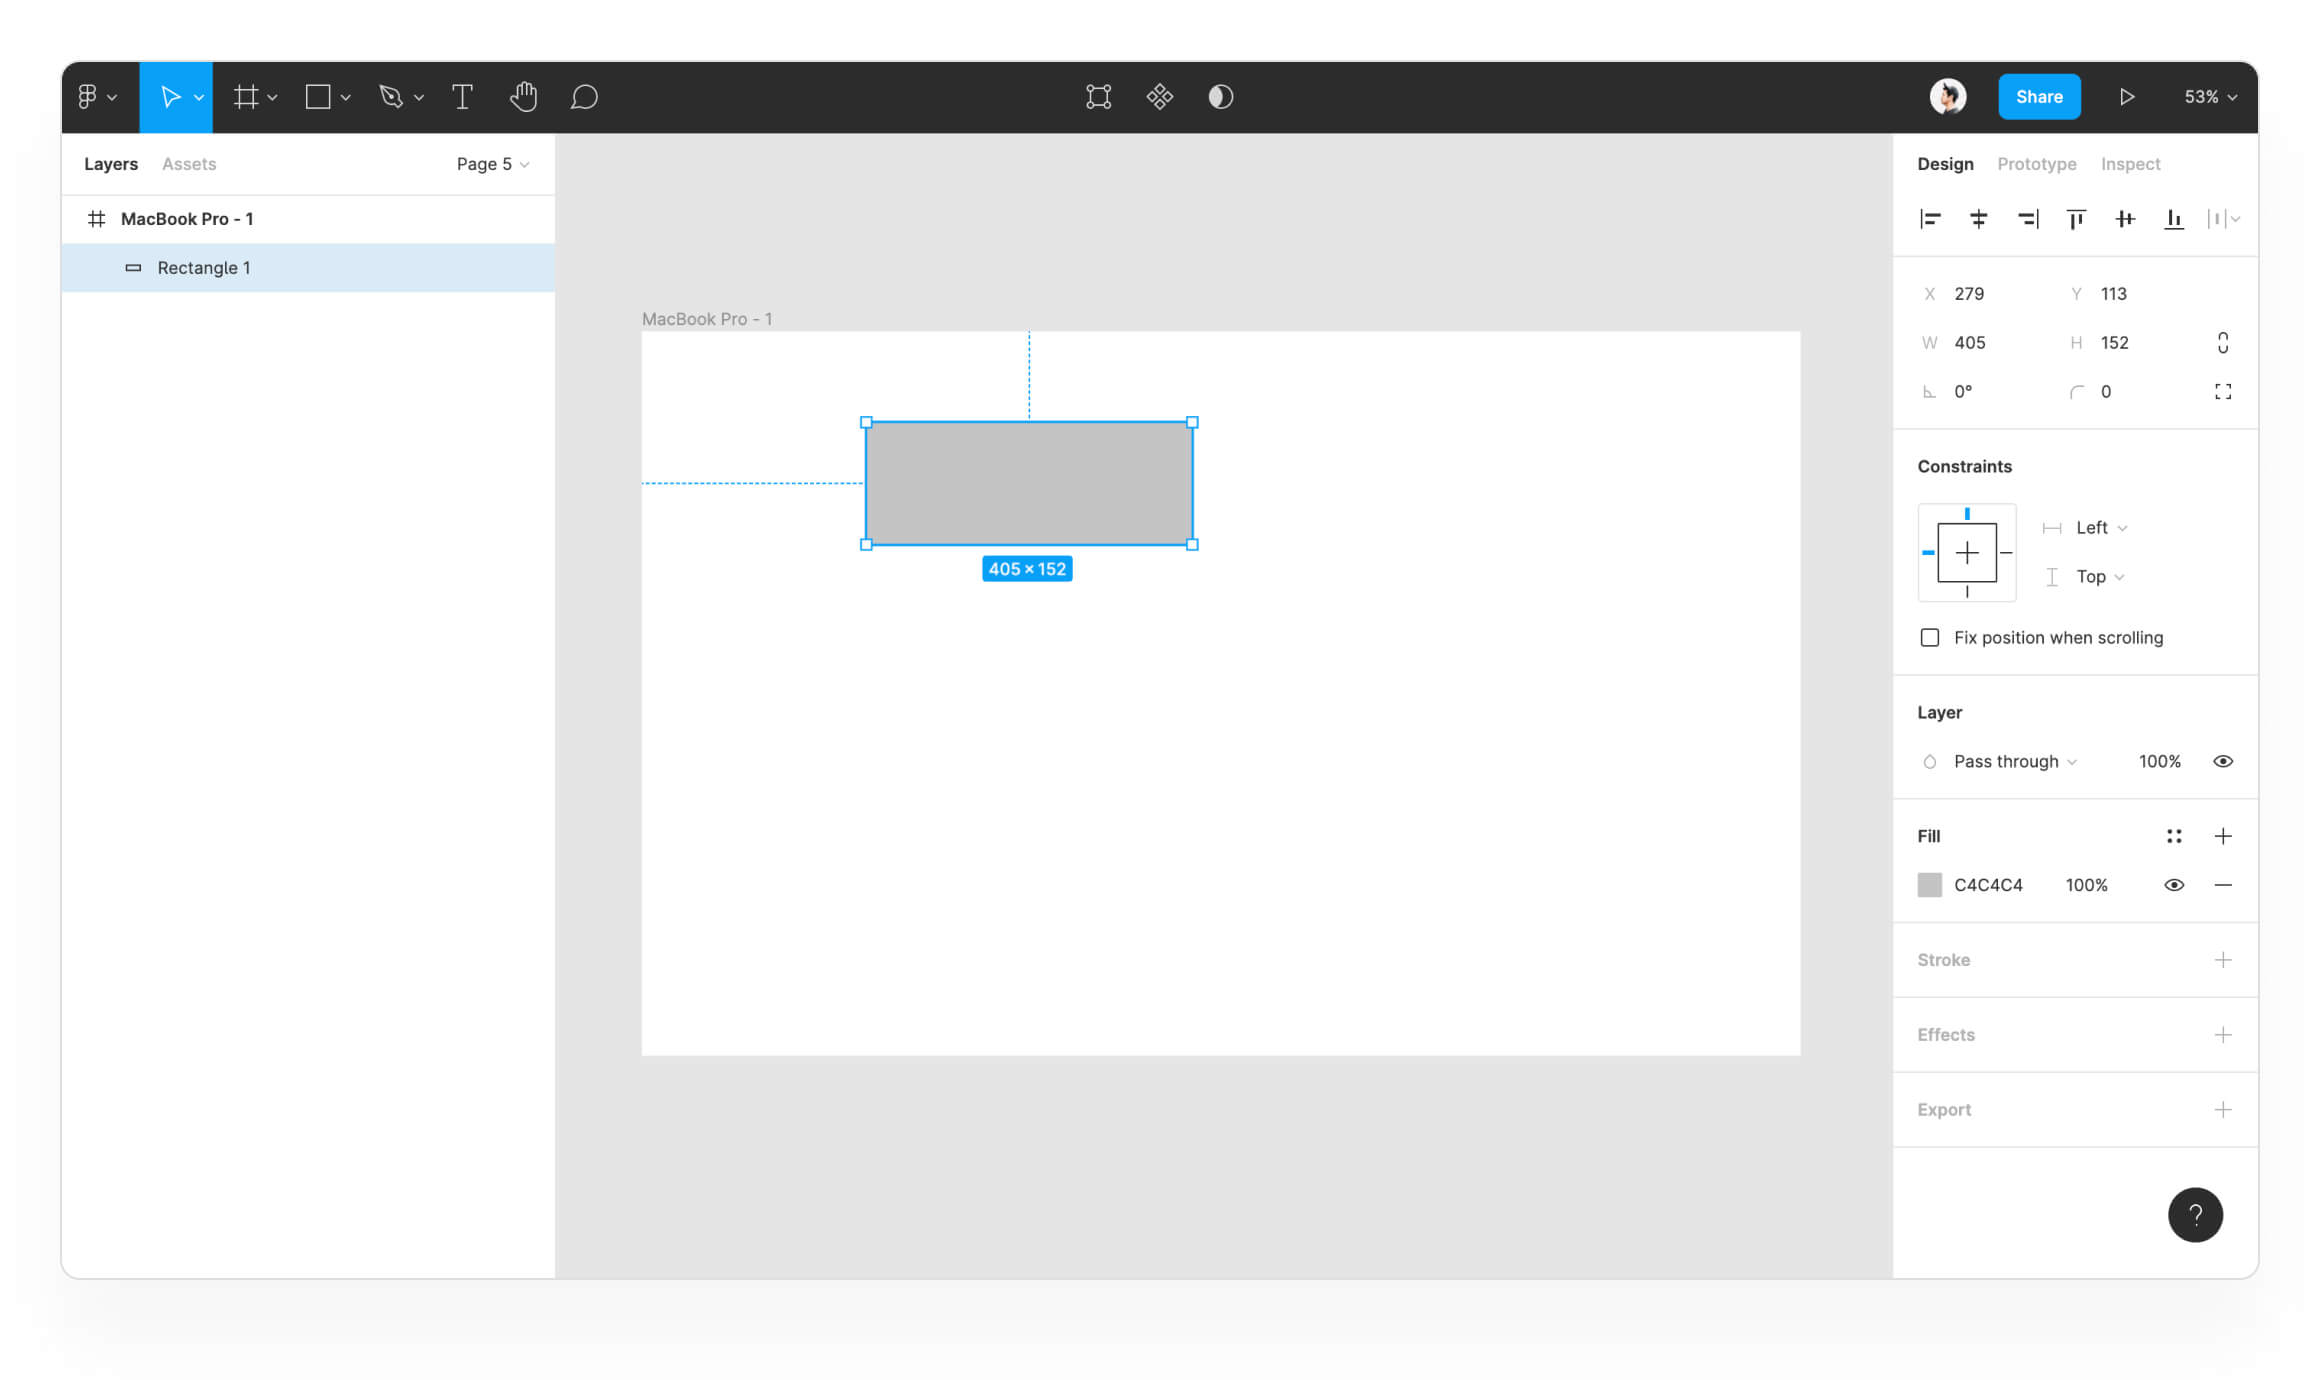Select the Text tool
2320x1380 pixels.
(462, 97)
